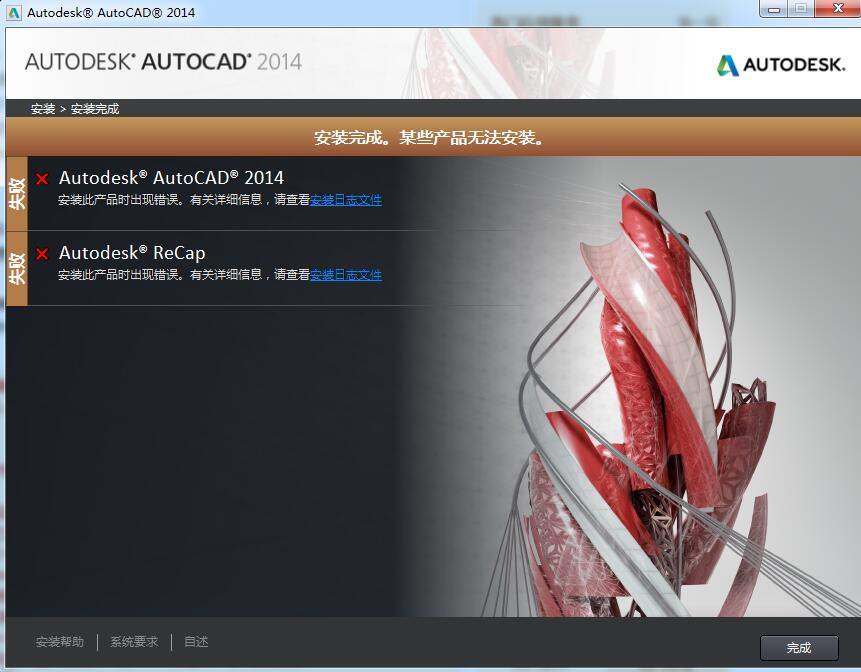Select the Autodesk® ReCap product title
861x672 pixels.
(132, 253)
